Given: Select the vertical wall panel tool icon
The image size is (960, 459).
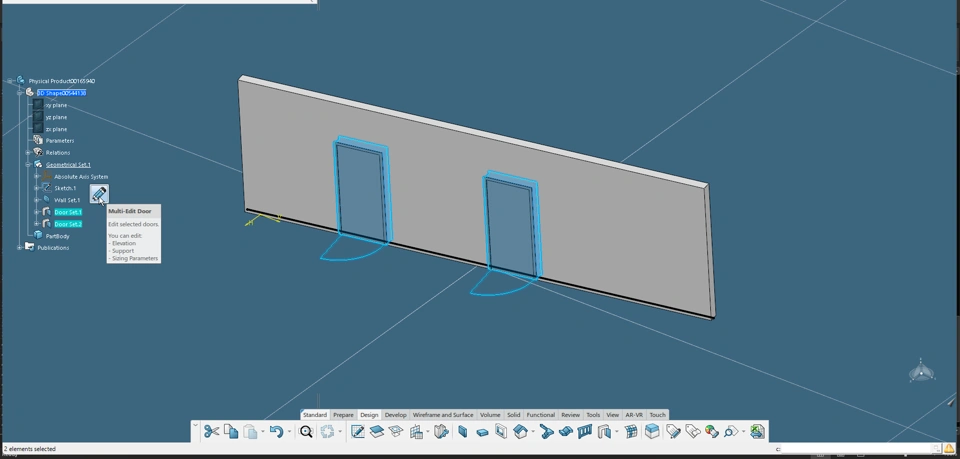Looking at the screenshot, I should tap(462, 431).
